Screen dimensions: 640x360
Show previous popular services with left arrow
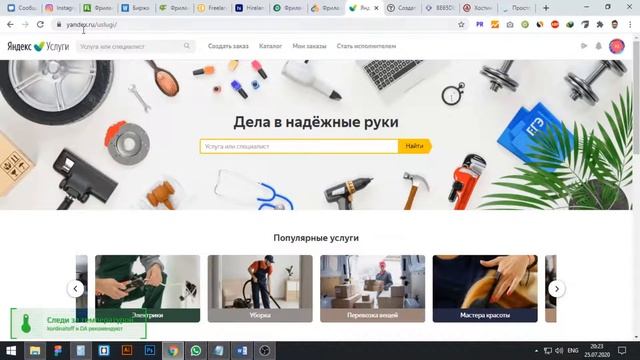tap(76, 289)
